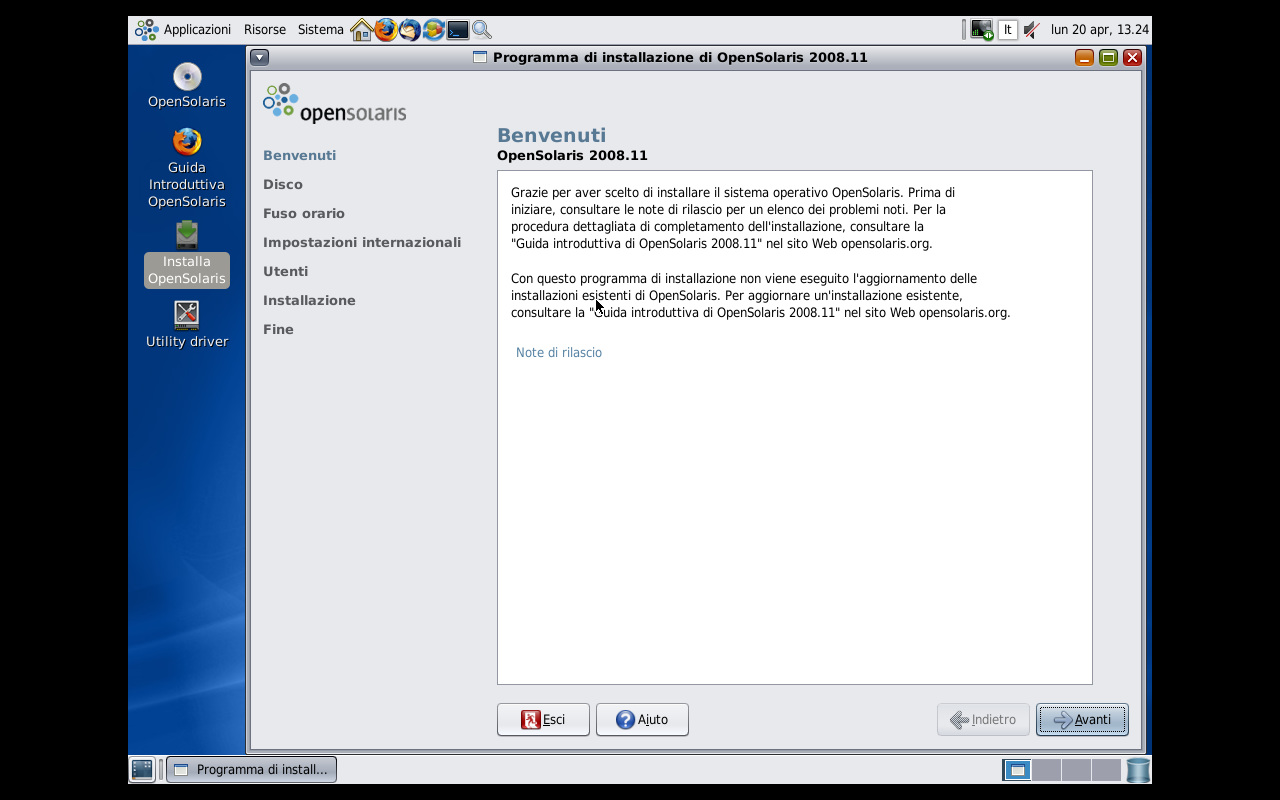Click the magnifier search icon in the top panel
1280x800 pixels.
[482, 30]
